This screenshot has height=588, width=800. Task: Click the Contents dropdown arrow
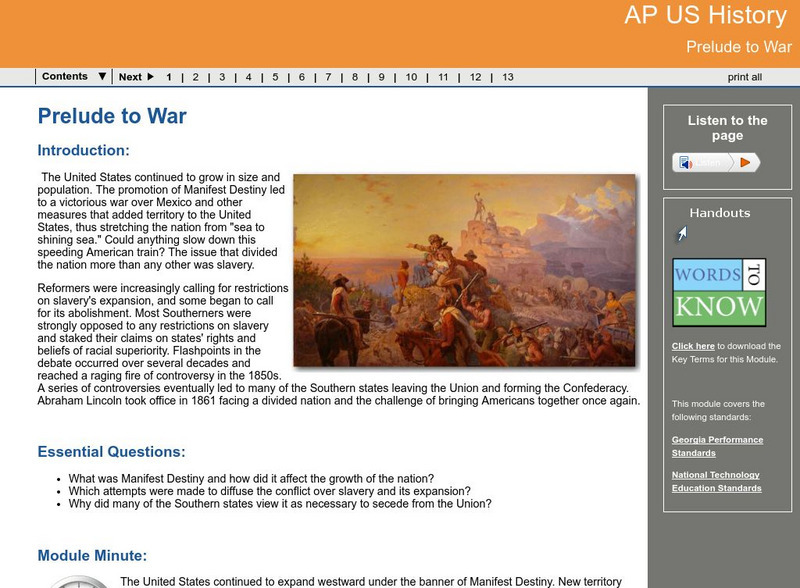[x=102, y=77]
